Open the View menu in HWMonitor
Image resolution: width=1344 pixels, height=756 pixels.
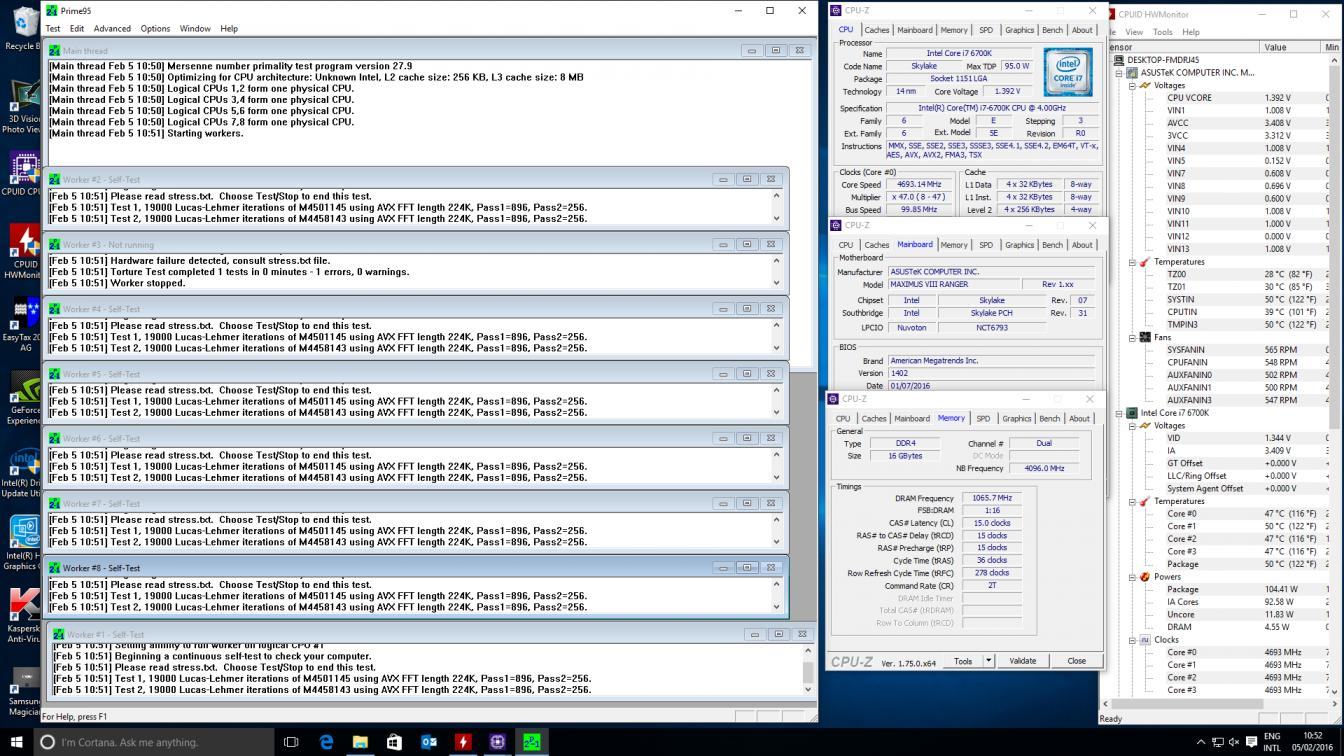point(1134,32)
